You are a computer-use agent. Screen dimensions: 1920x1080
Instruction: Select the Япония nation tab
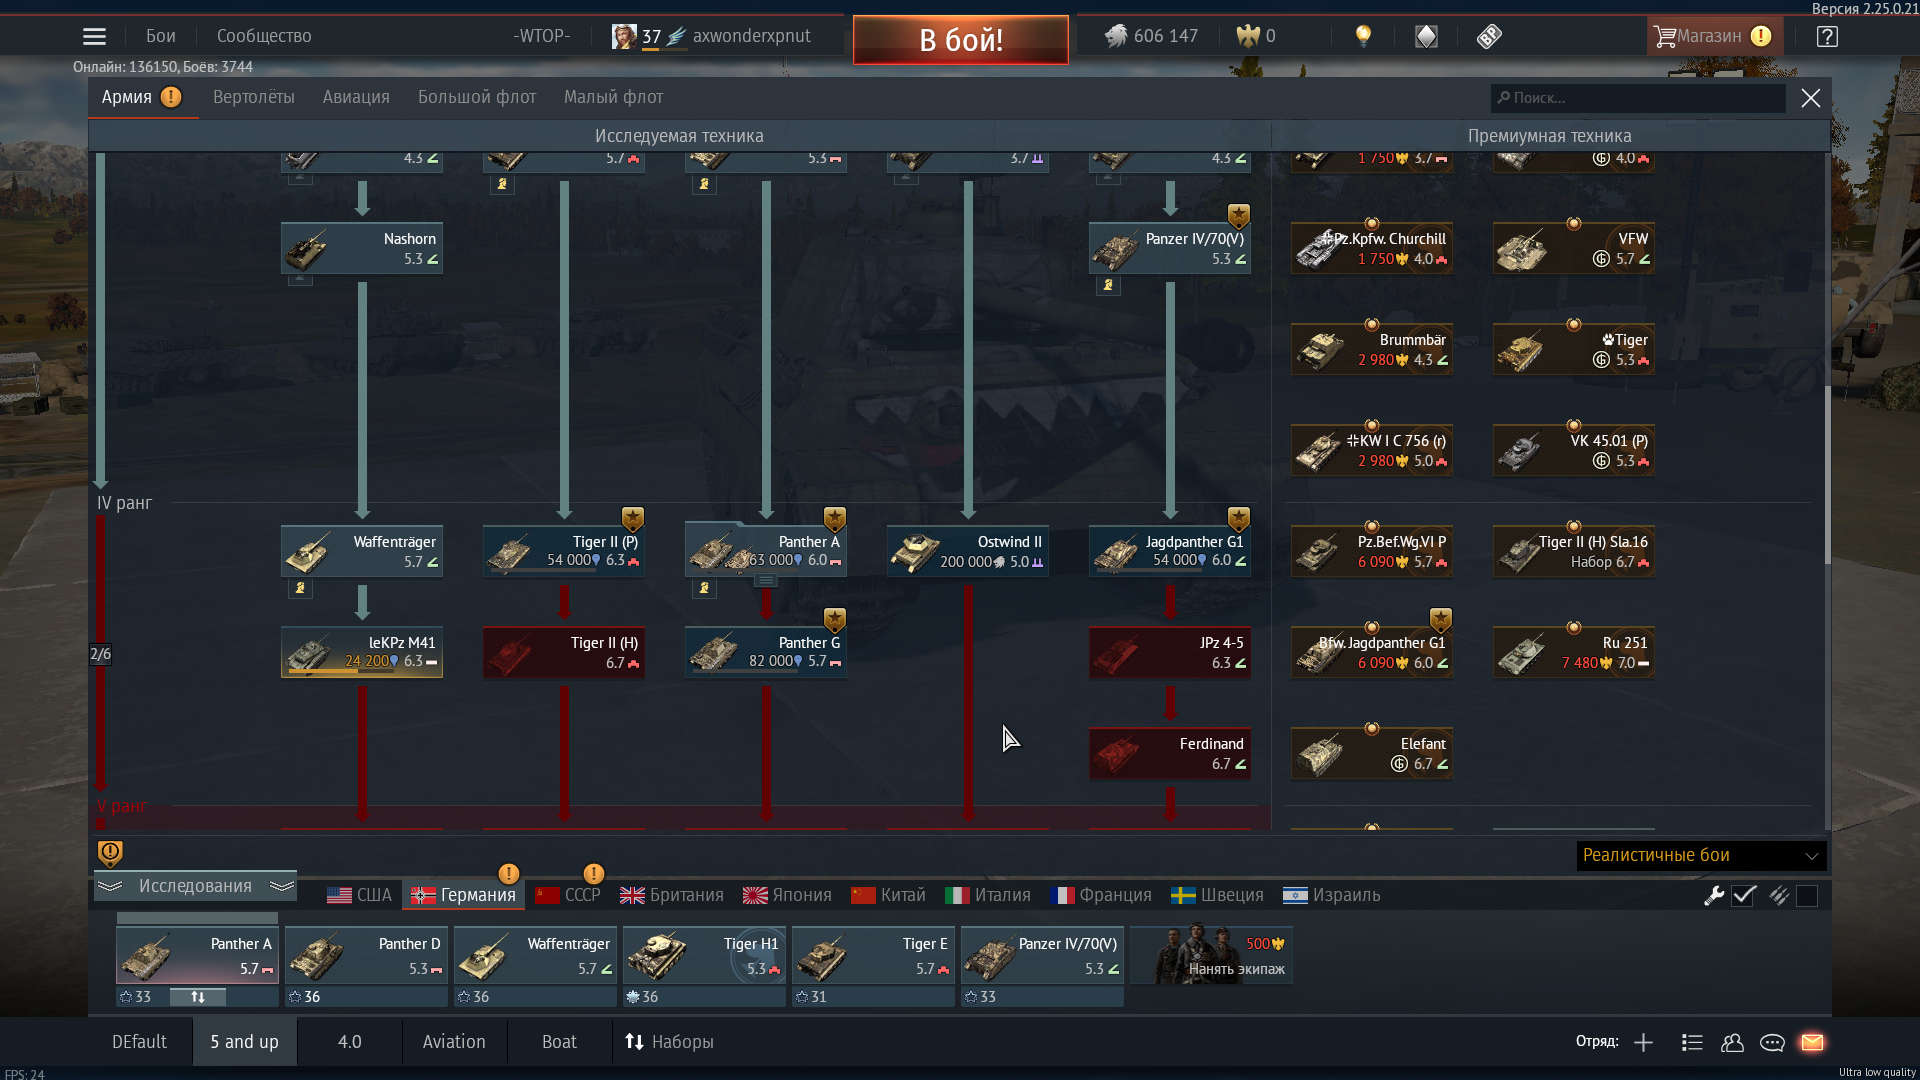[x=788, y=896]
